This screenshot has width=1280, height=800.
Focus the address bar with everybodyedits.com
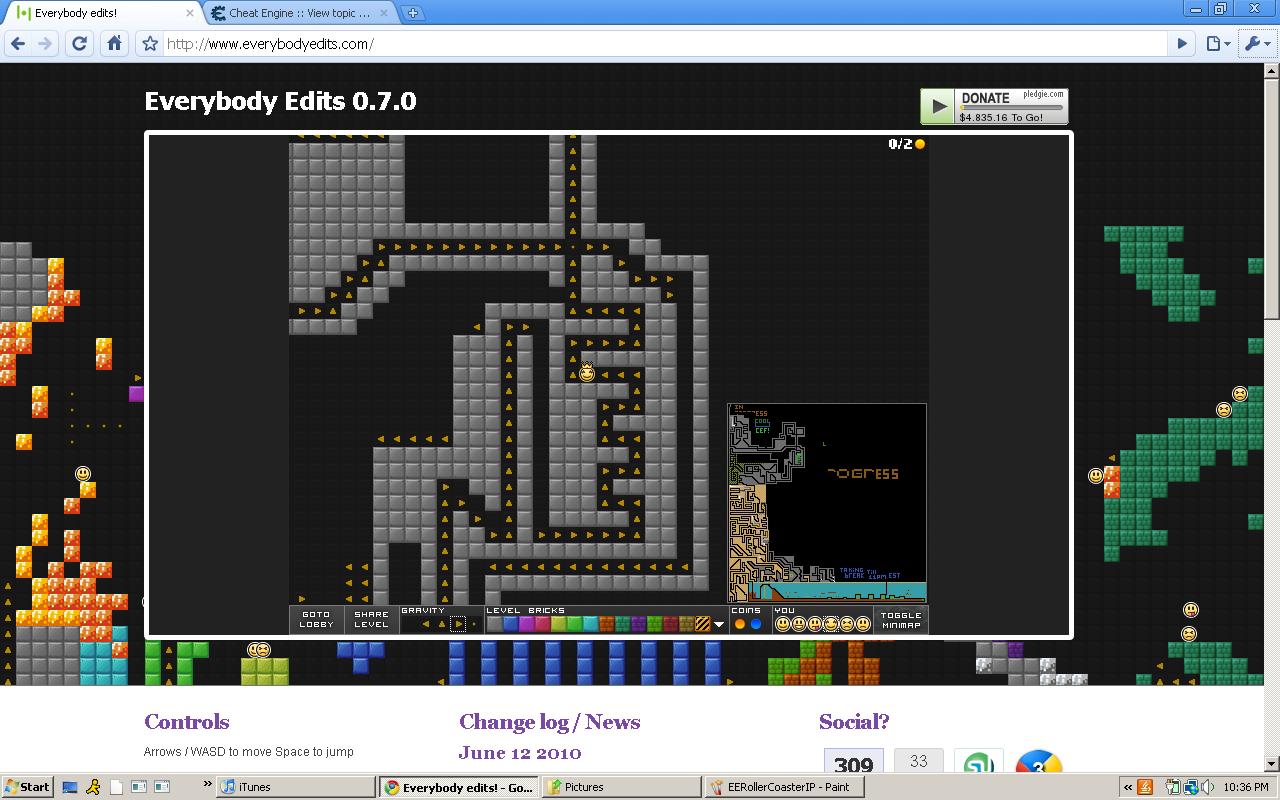pyautogui.click(x=665, y=43)
